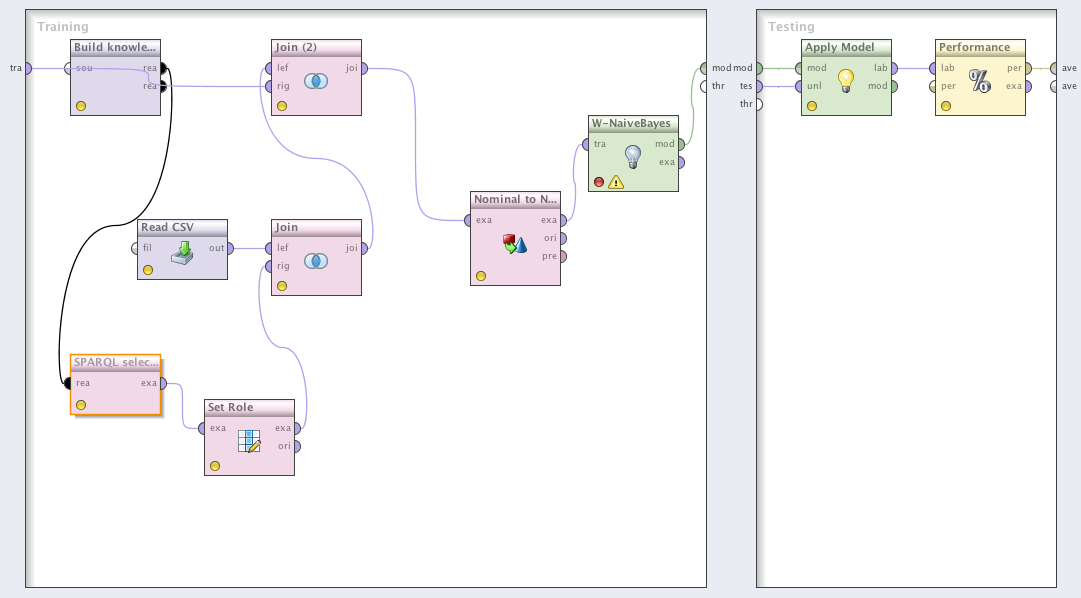Screen dimensions: 1081x598
Task: Click the 'tra' input port of Training
Action: tap(28, 68)
